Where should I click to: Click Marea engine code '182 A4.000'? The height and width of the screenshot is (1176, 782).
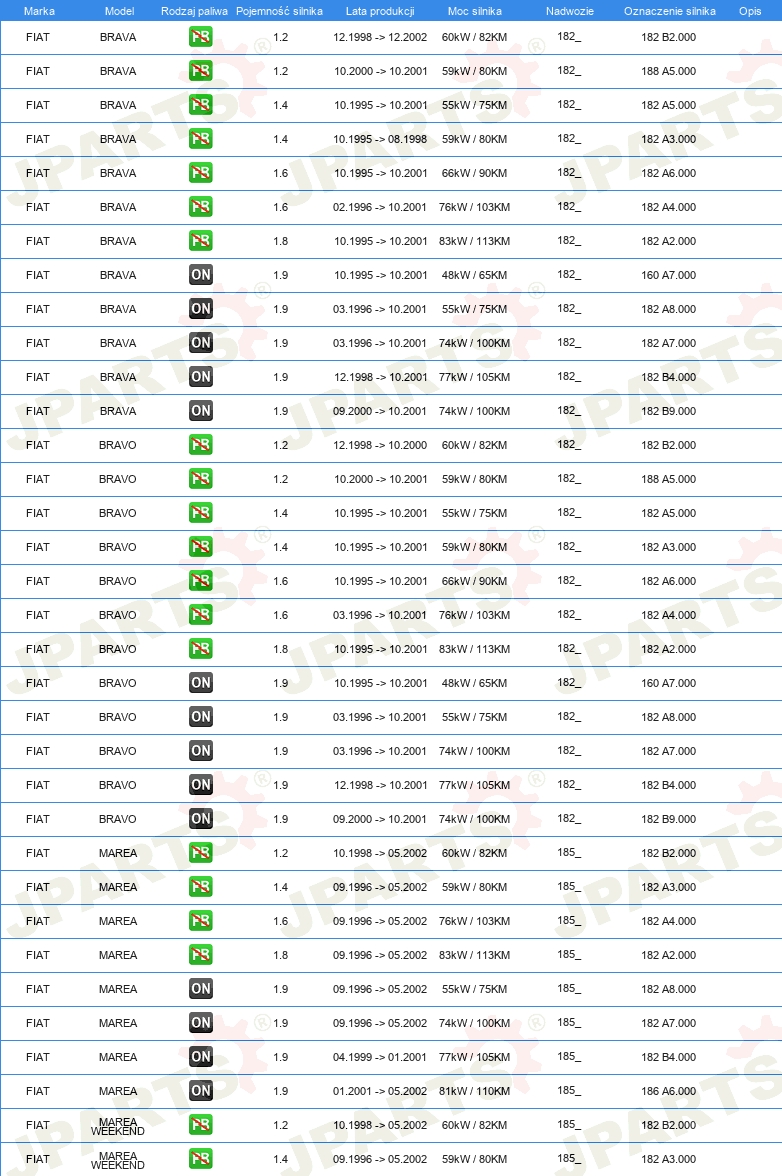[668, 921]
